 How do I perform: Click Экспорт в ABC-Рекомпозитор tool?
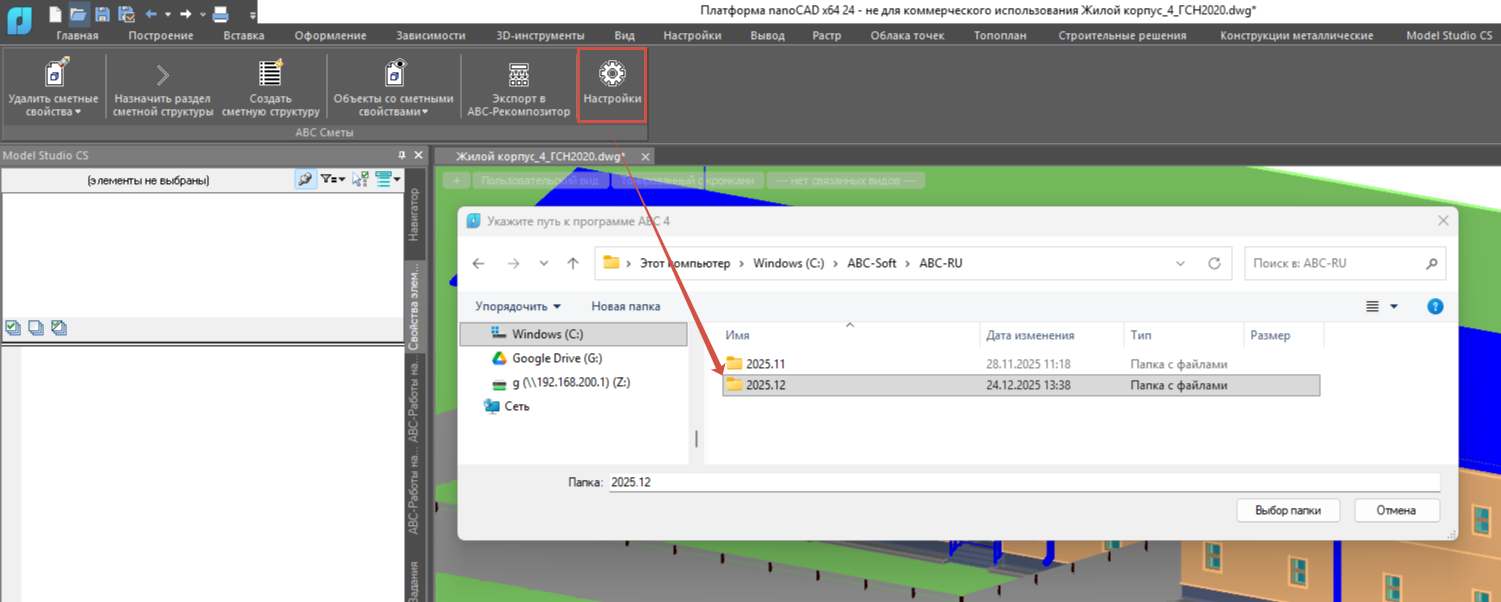[518, 87]
